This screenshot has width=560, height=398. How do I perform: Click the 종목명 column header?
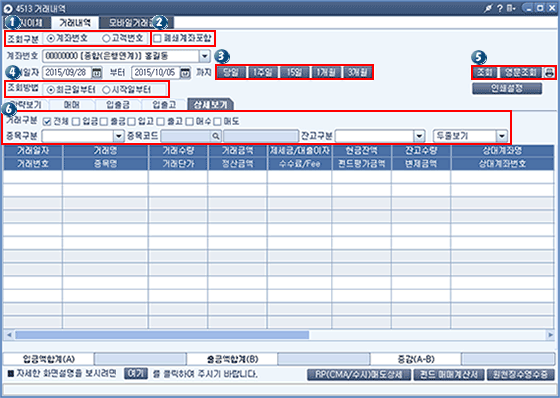(105, 164)
